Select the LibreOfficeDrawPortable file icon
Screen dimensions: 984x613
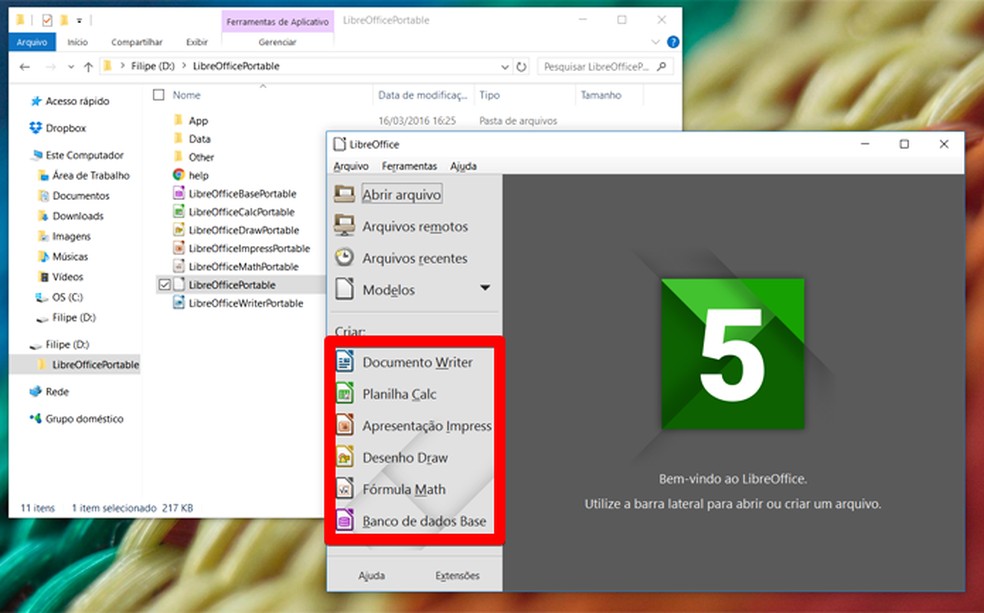point(179,230)
